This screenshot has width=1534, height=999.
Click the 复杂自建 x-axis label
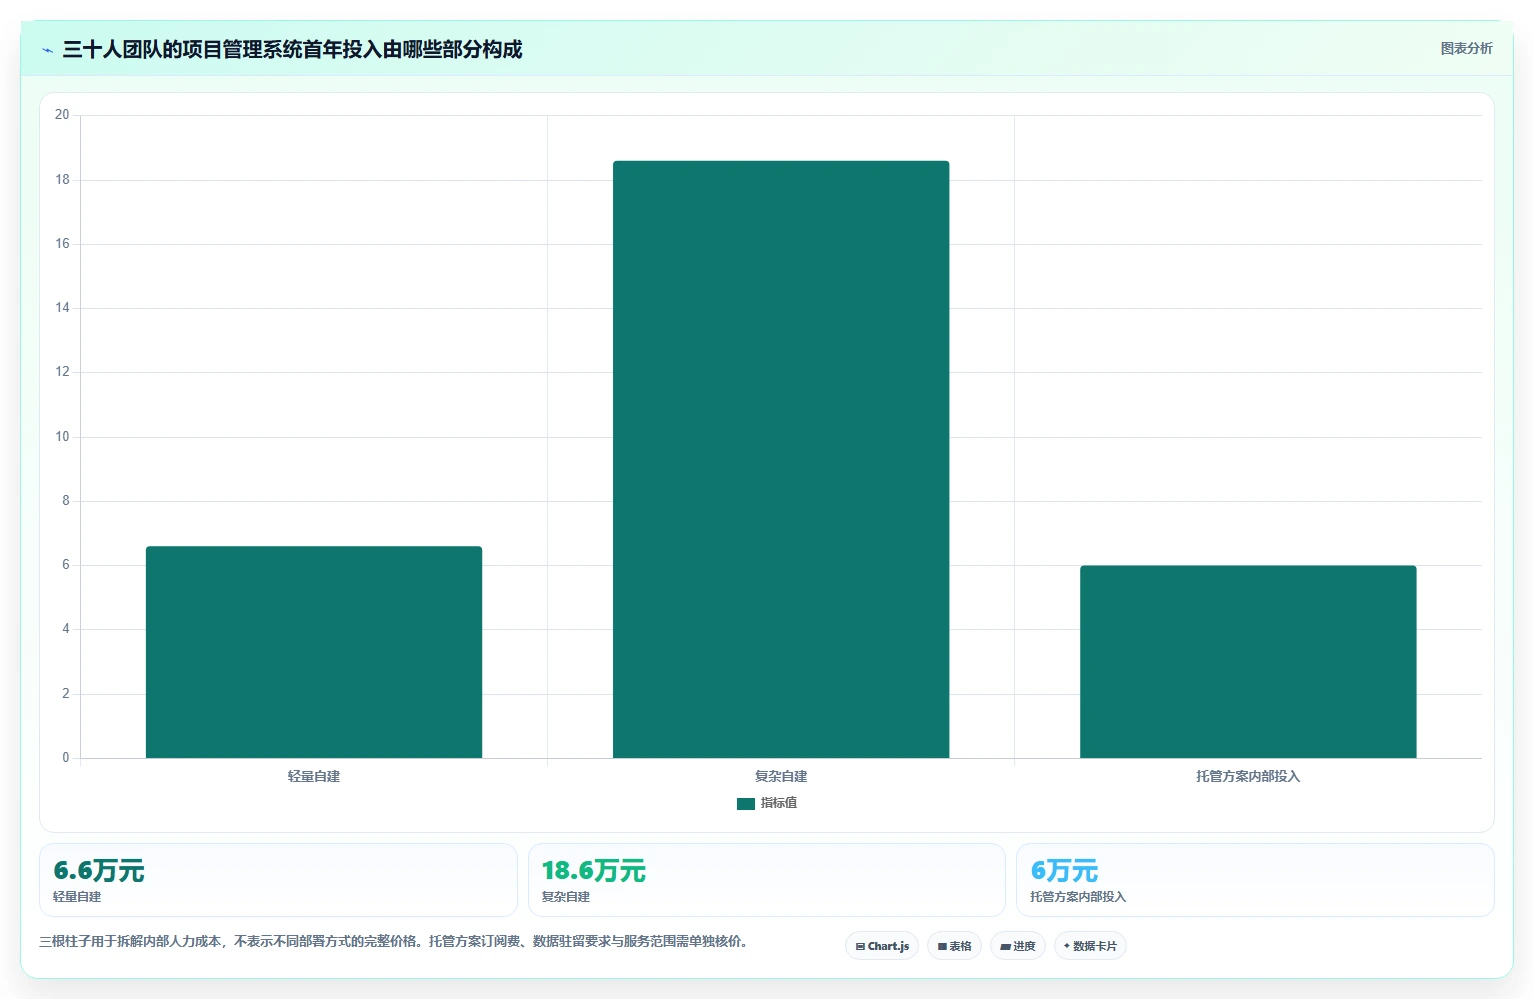point(781,776)
